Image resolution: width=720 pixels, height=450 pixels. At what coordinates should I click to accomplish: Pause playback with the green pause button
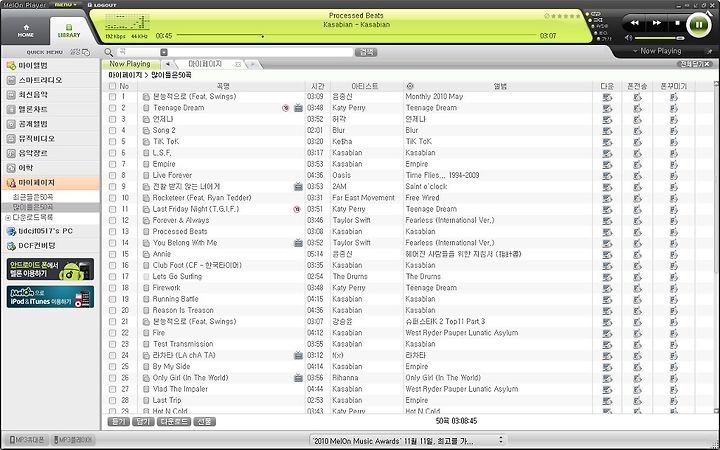point(699,24)
